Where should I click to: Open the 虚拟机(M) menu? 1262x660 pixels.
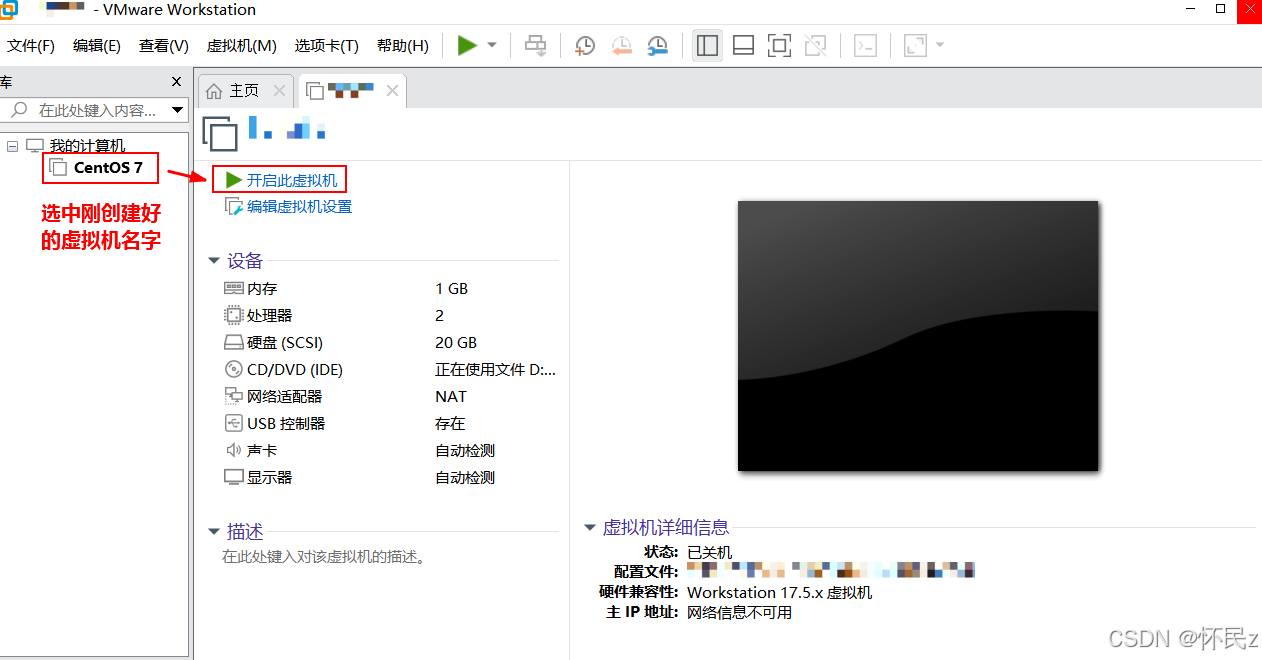pos(241,46)
